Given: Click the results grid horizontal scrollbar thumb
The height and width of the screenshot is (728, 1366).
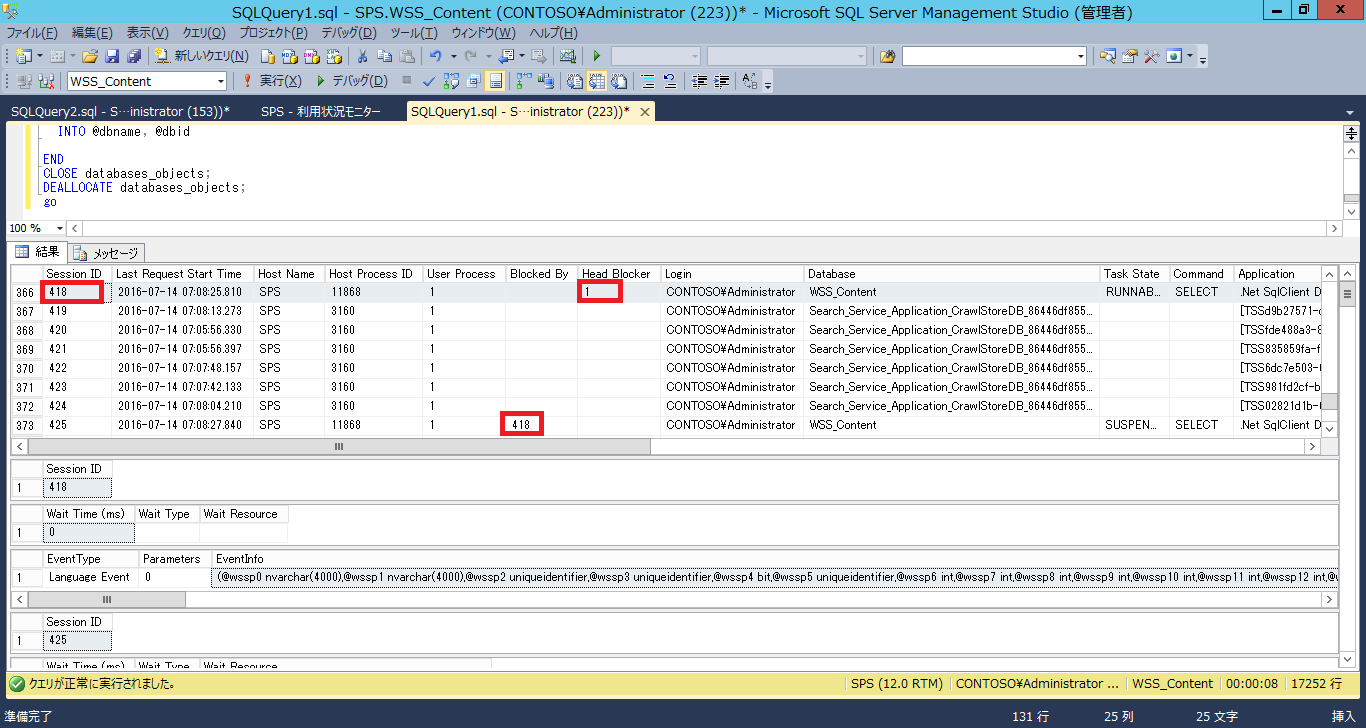Looking at the screenshot, I should pos(339,448).
